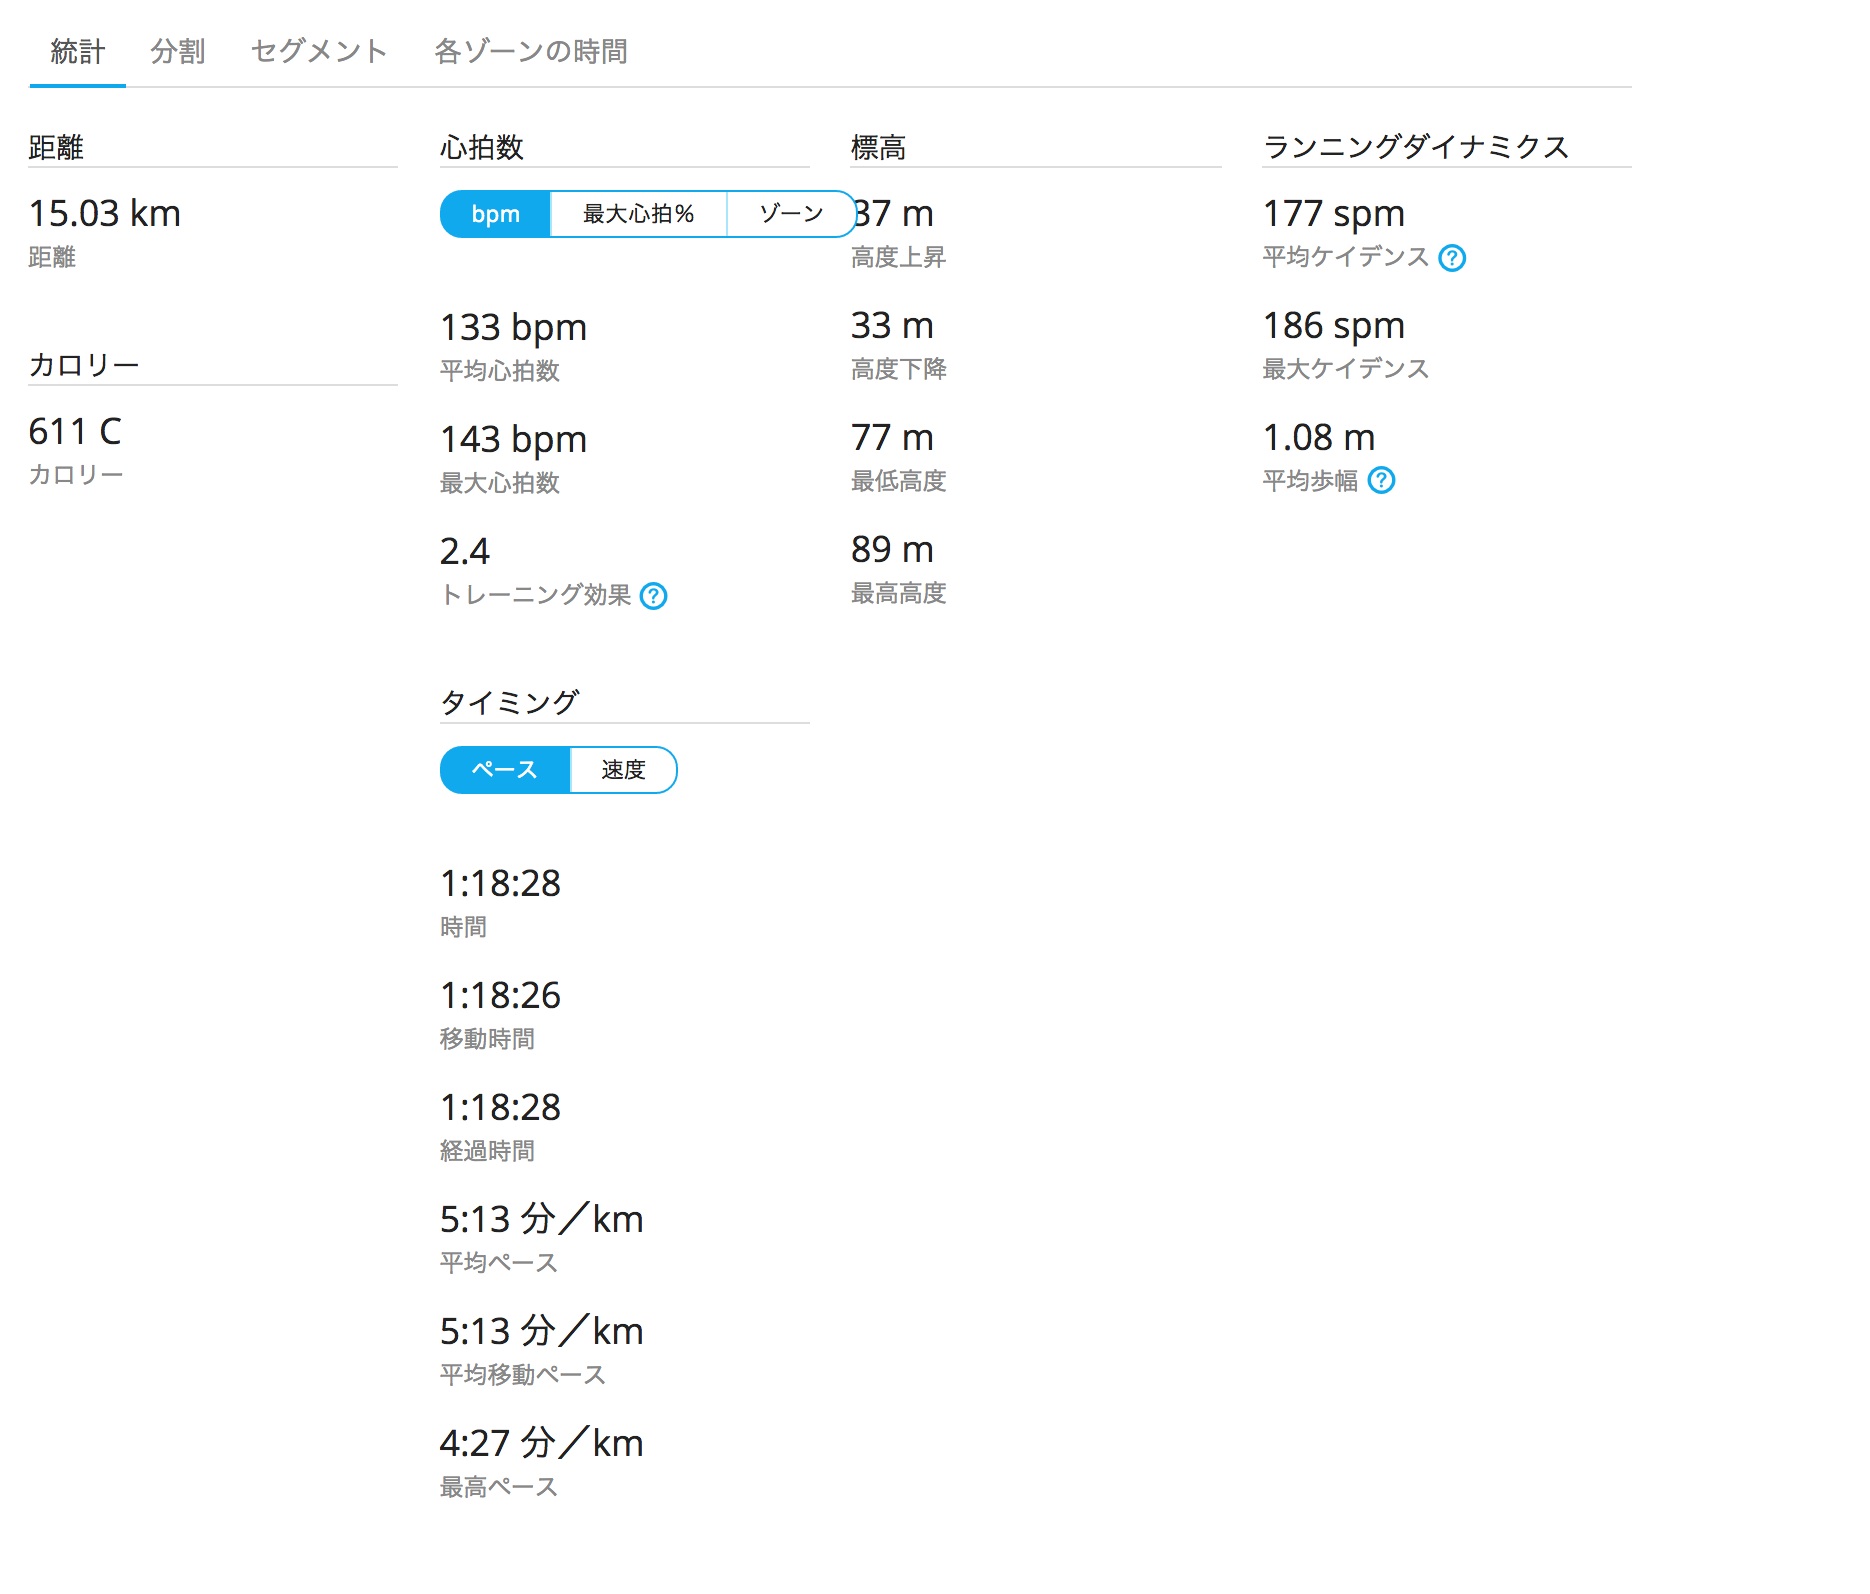1870x1594 pixels.
Task: Click the タイミング section heading
Action: click(510, 702)
